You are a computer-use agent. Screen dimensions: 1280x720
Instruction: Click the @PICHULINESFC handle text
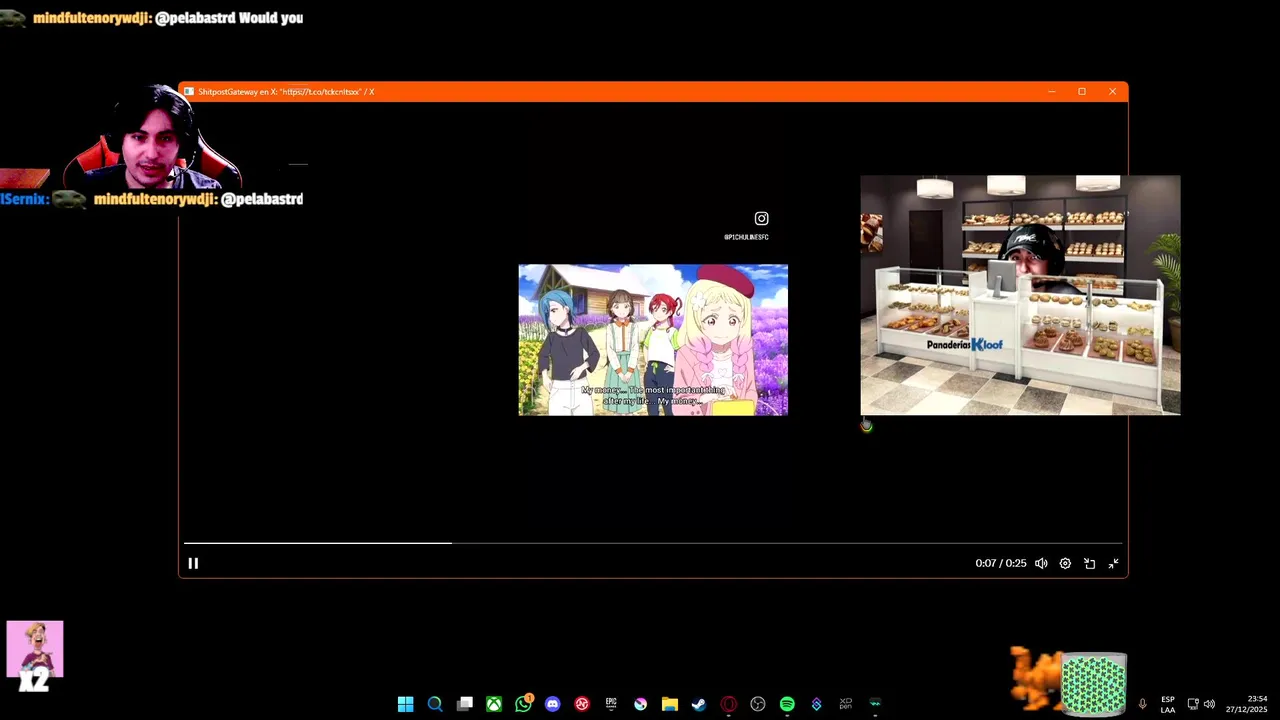coord(746,237)
